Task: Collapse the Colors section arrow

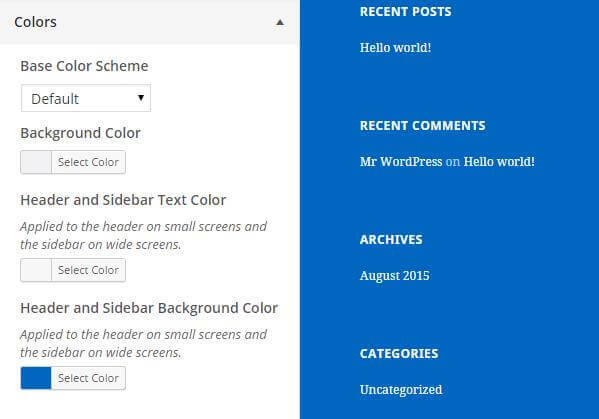Action: click(x=280, y=22)
